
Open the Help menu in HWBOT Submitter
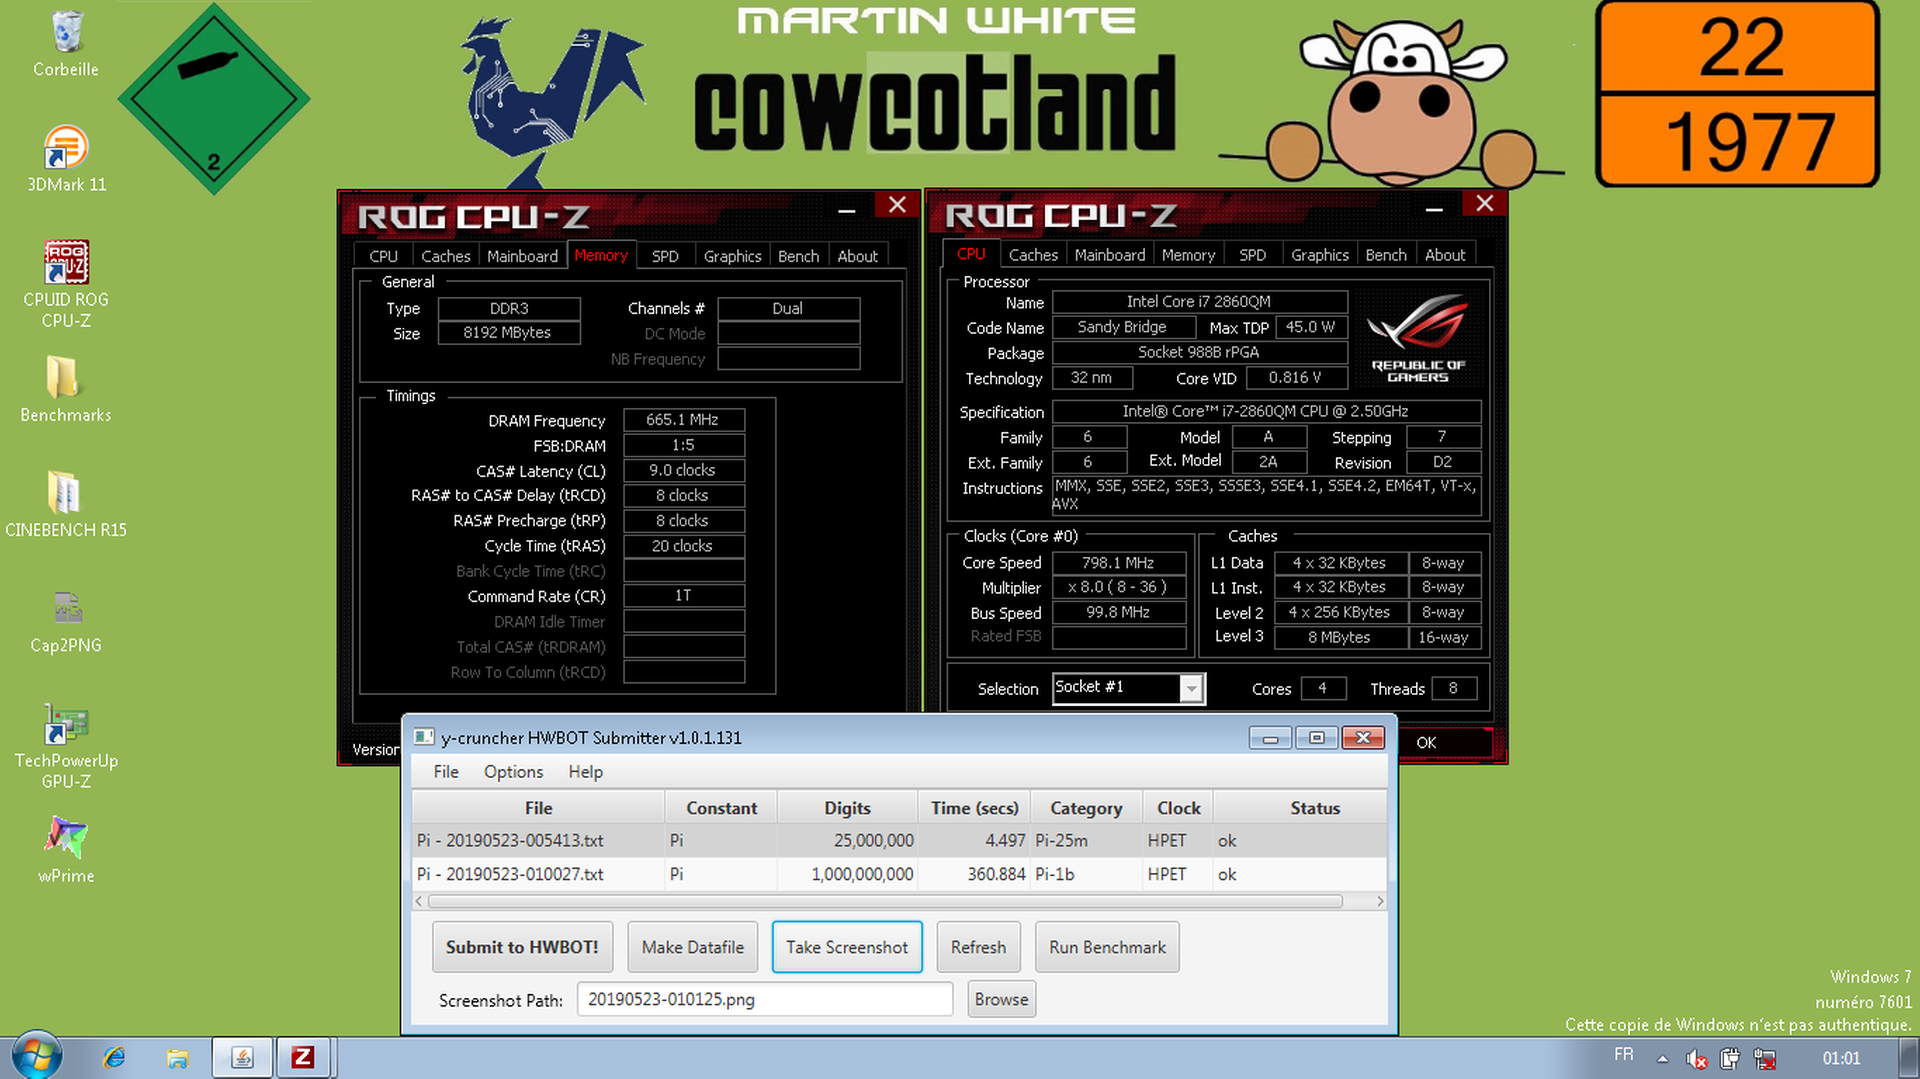pos(586,772)
